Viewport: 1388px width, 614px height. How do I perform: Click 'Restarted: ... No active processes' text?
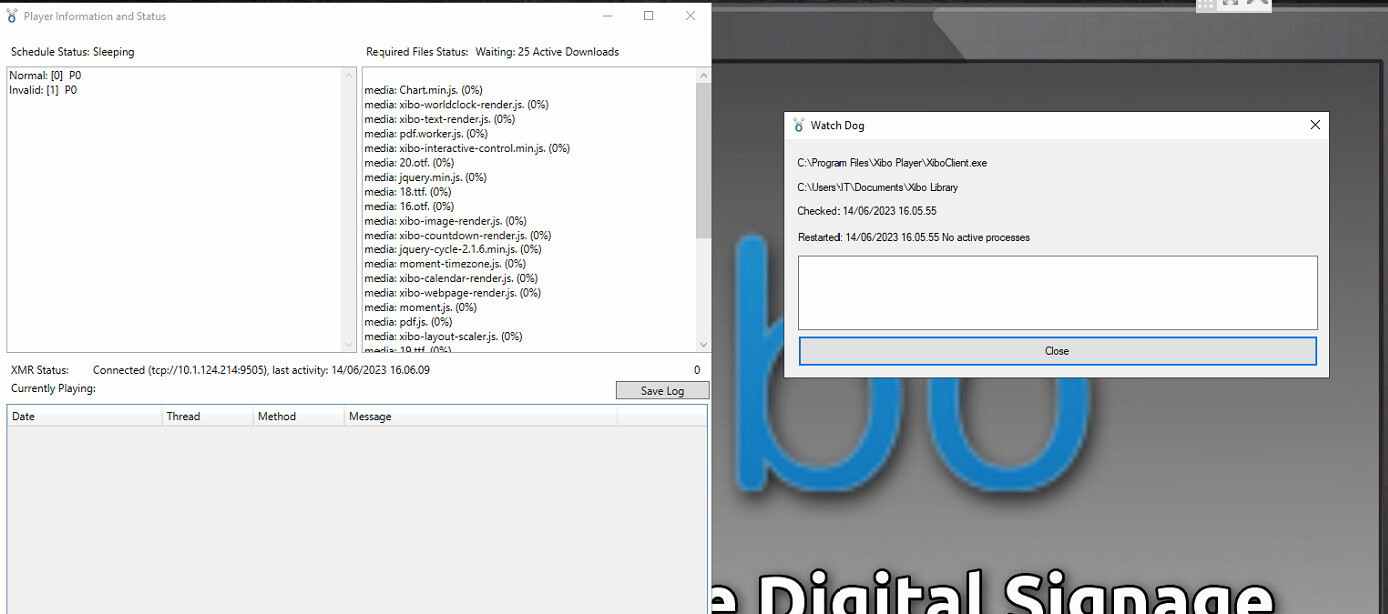914,238
